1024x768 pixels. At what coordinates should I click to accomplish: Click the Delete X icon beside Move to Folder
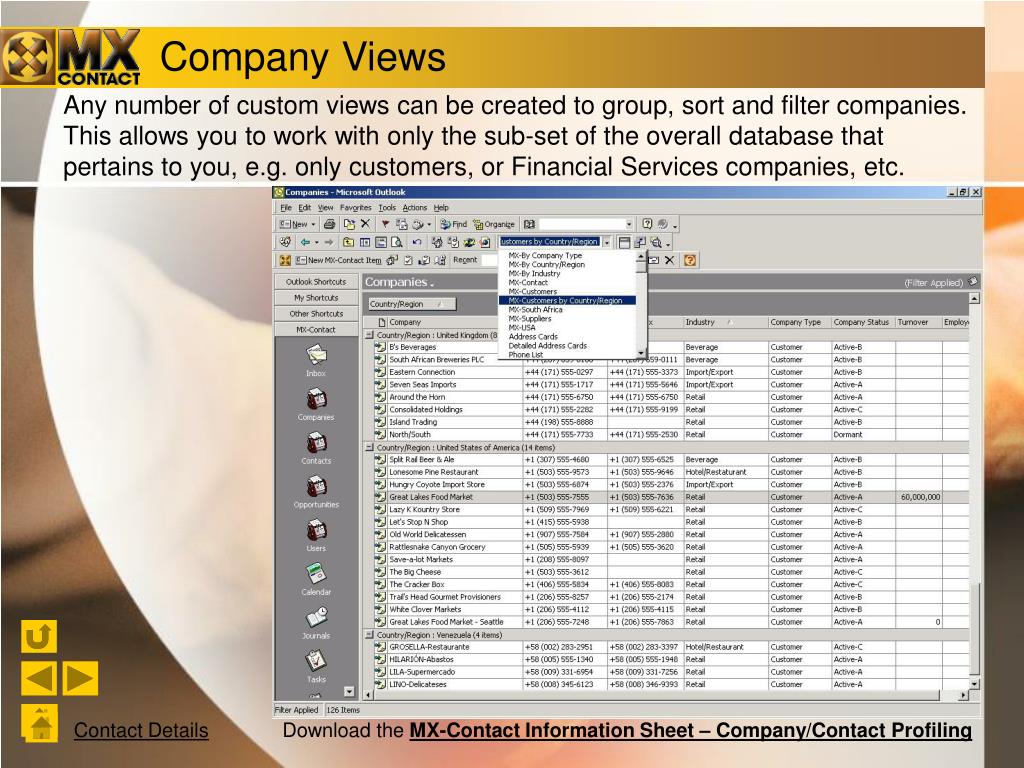(365, 224)
